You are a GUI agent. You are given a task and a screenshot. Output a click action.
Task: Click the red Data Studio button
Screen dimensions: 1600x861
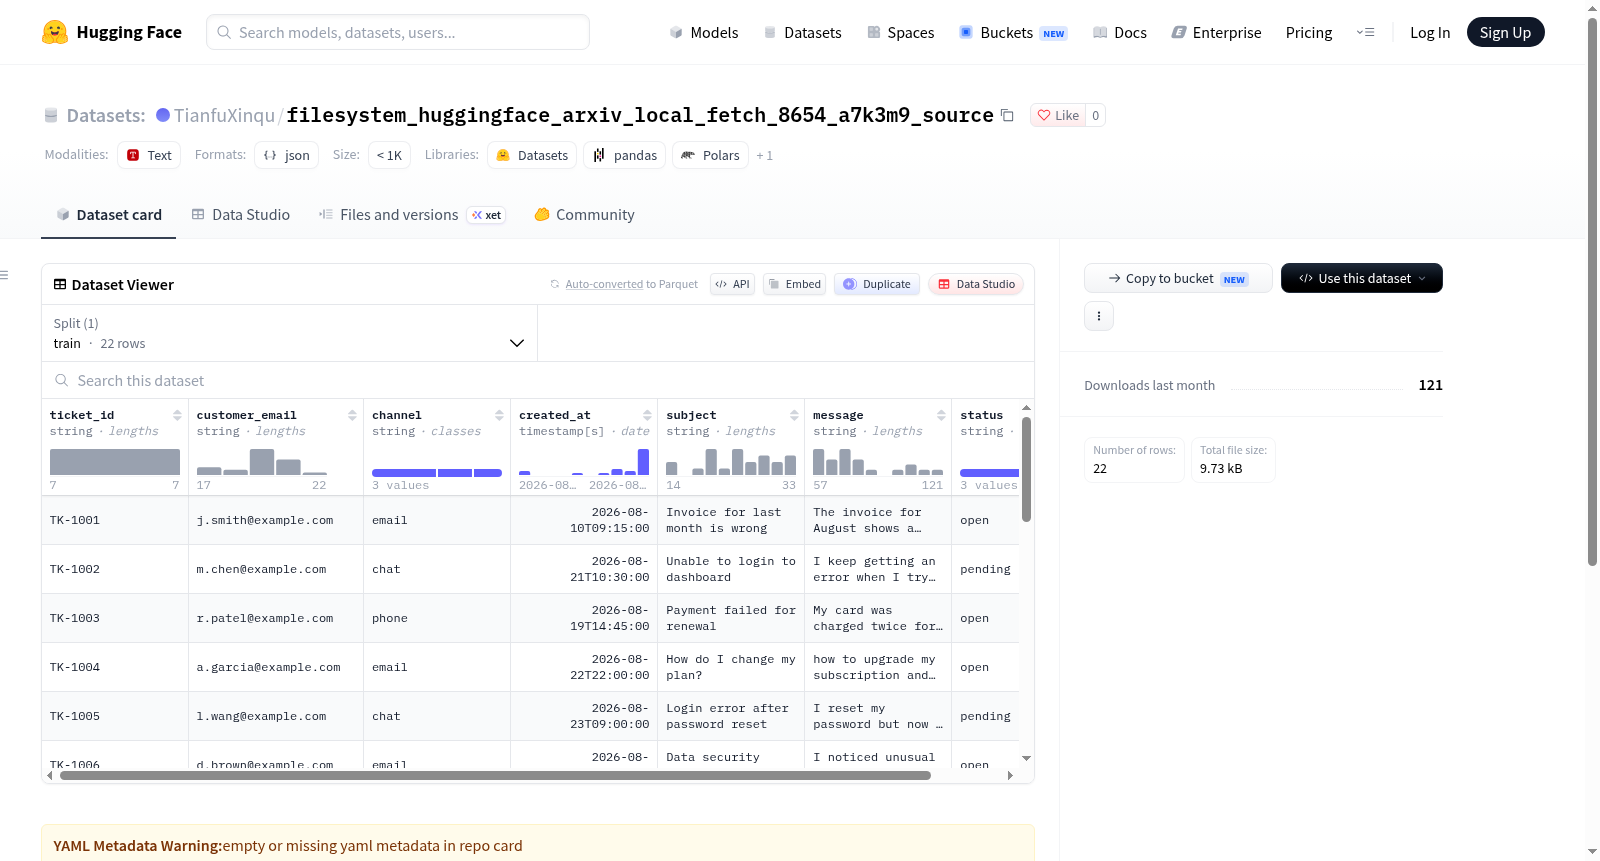pos(976,284)
